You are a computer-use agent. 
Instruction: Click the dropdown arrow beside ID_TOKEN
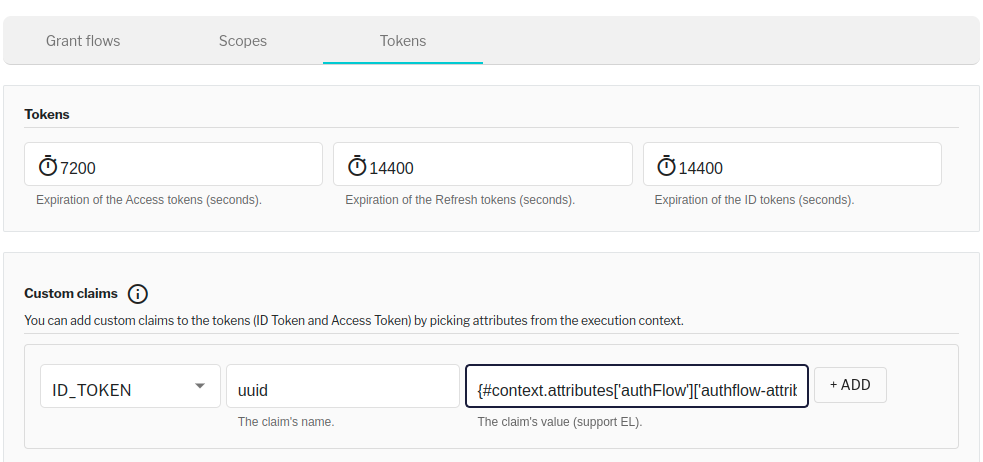[200, 386]
